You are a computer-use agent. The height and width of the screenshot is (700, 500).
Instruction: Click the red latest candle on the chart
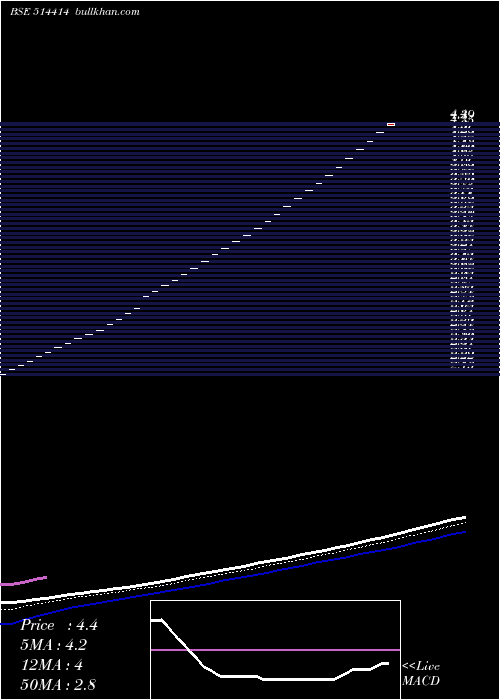391,125
